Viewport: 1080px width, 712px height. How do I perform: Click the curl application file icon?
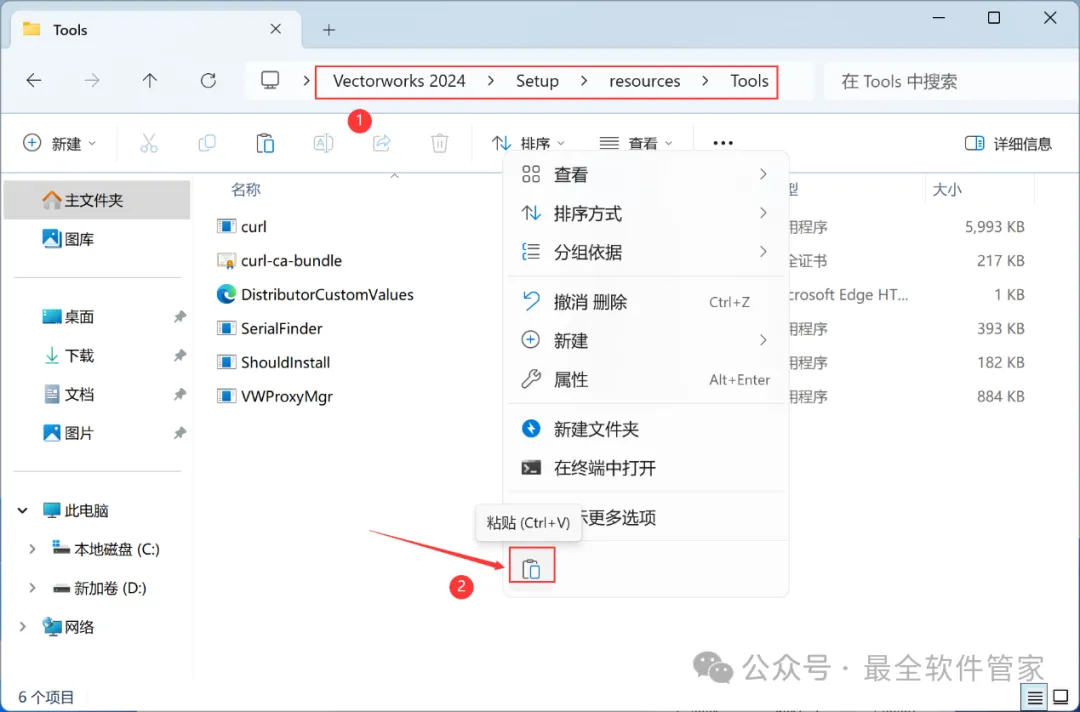(226, 227)
